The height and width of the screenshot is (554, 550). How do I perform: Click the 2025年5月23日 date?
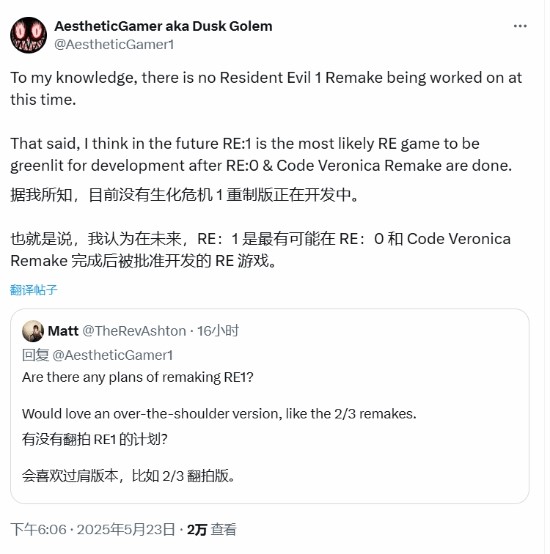pyautogui.click(x=126, y=529)
